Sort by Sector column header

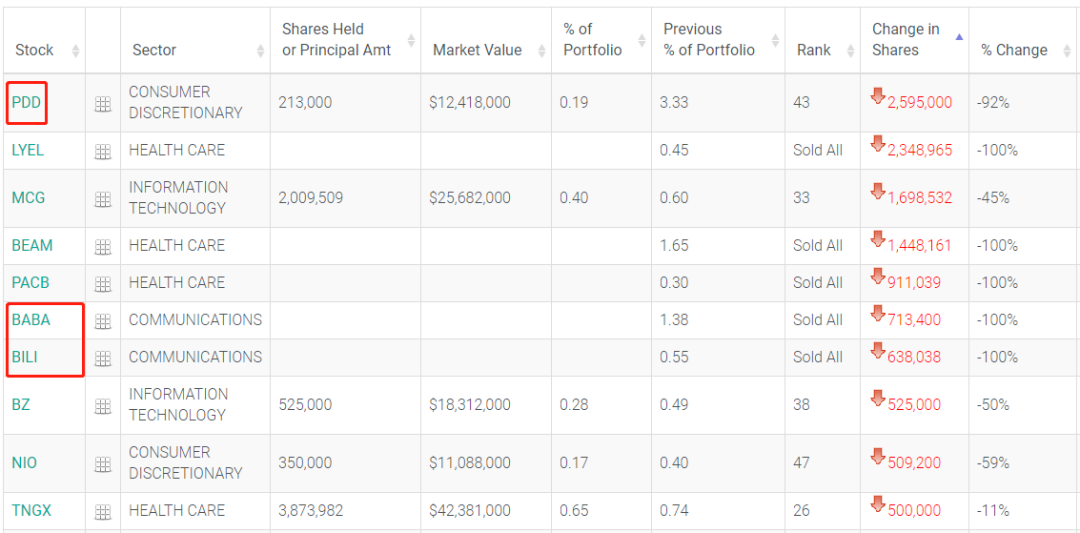[x=154, y=50]
